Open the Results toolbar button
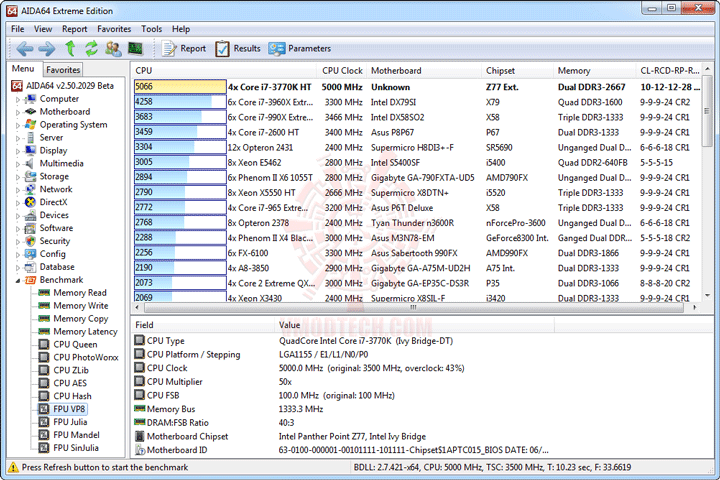The image size is (720, 480). (x=238, y=48)
